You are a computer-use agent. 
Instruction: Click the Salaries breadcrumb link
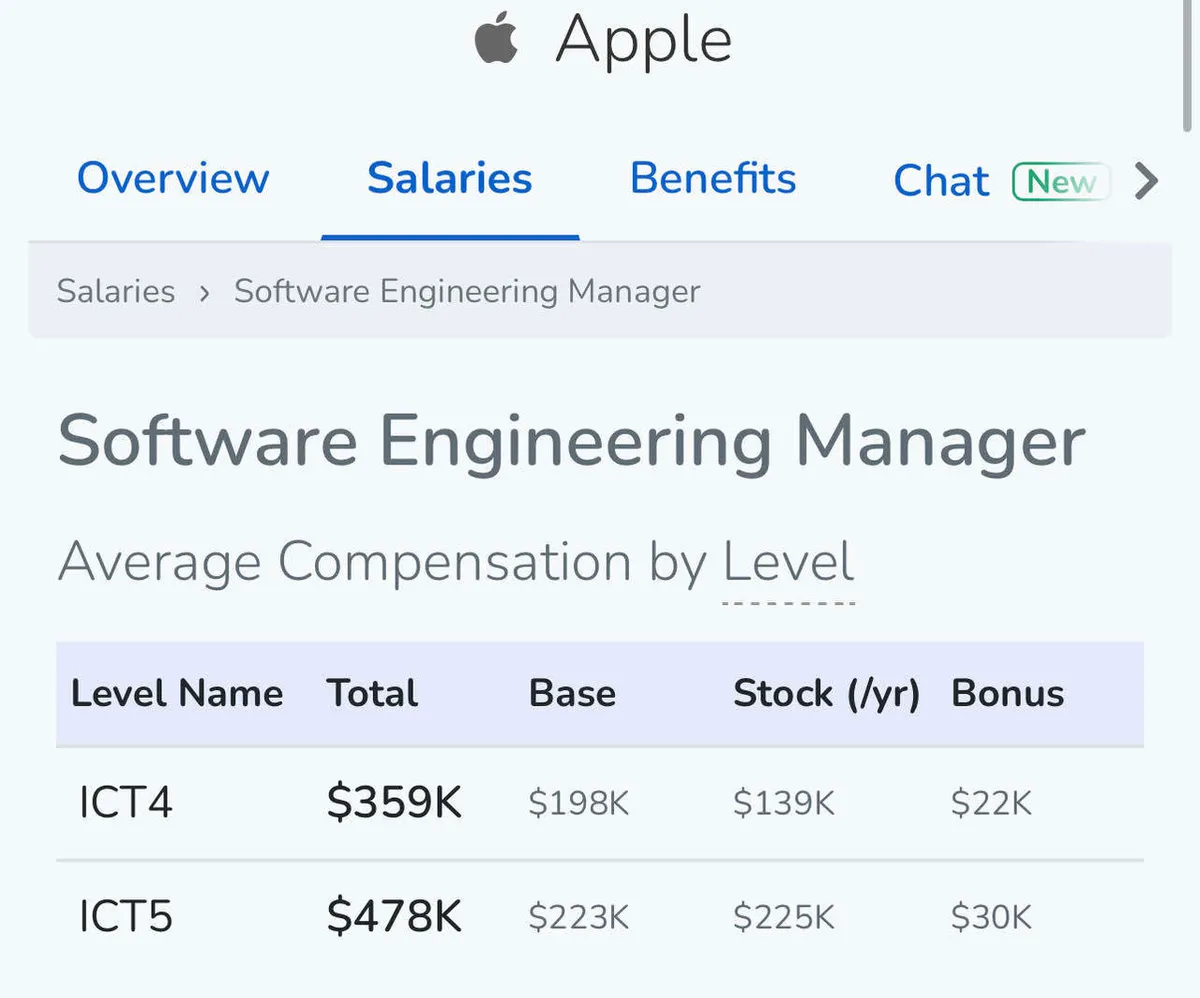(x=116, y=292)
